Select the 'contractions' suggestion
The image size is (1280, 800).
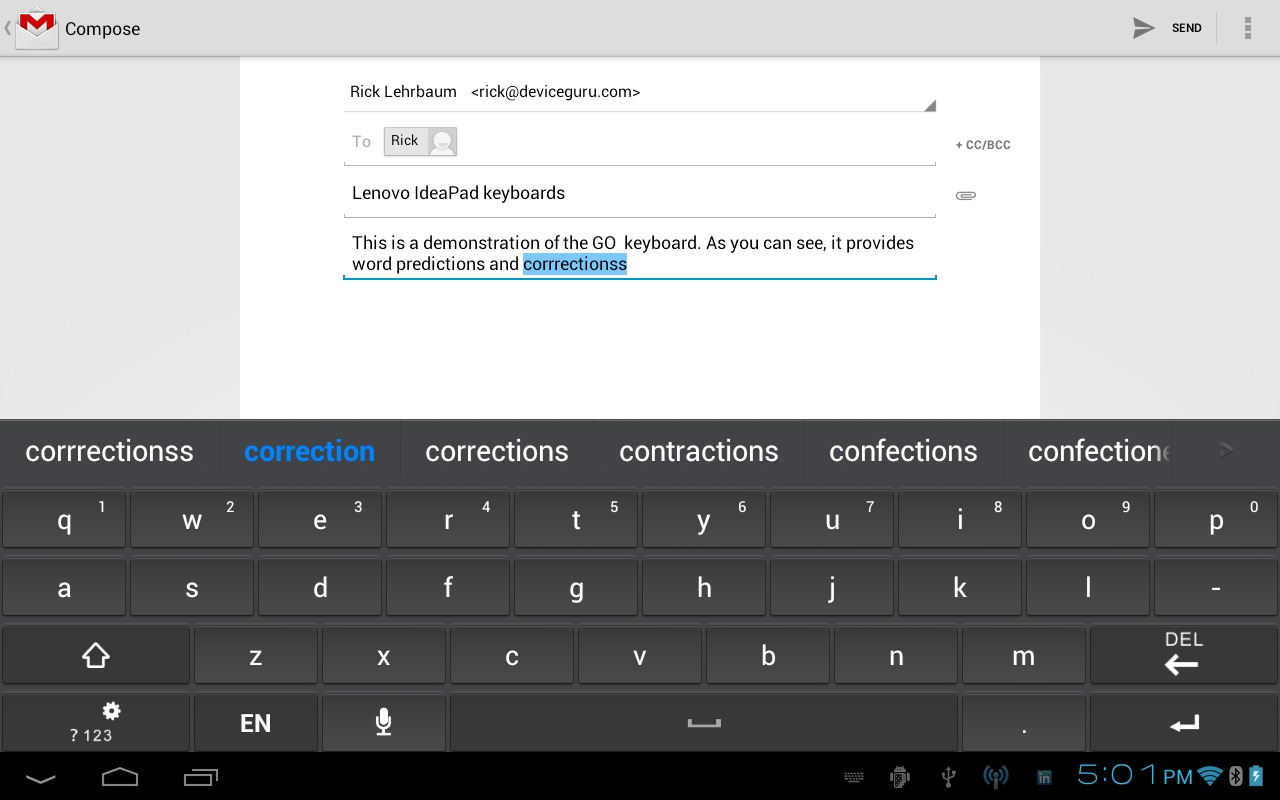point(699,451)
